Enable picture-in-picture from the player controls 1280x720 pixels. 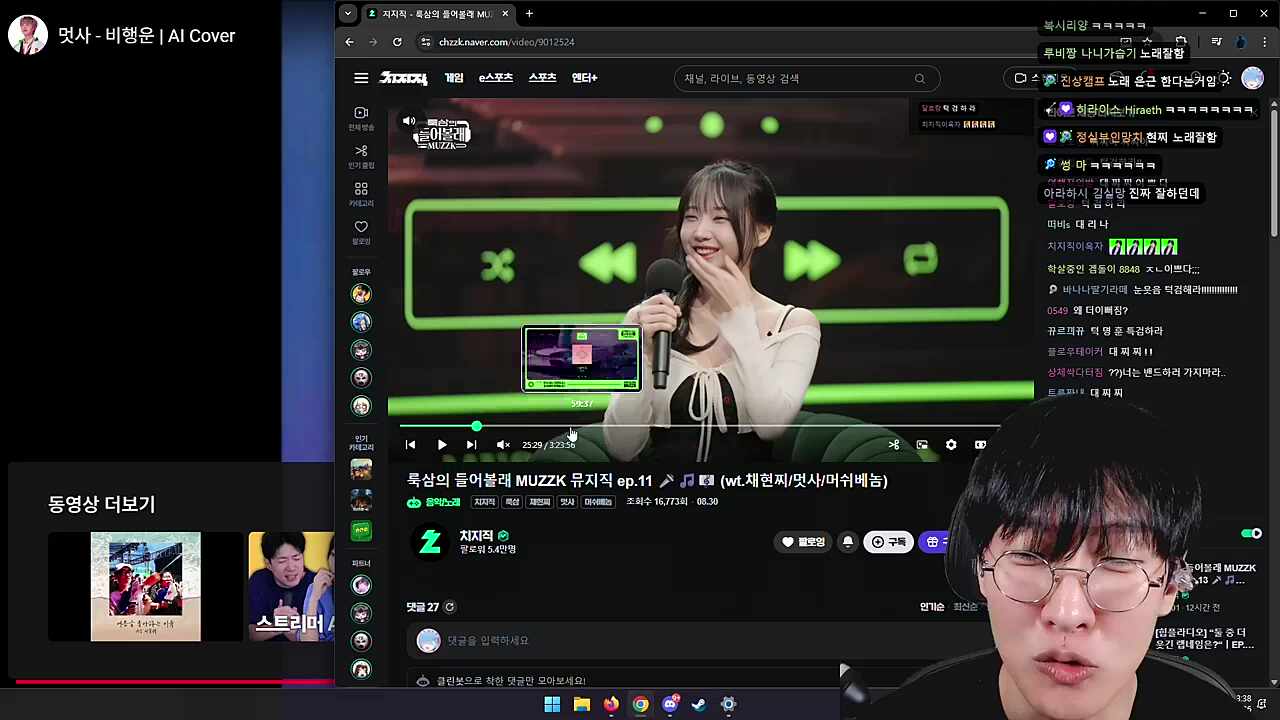921,444
